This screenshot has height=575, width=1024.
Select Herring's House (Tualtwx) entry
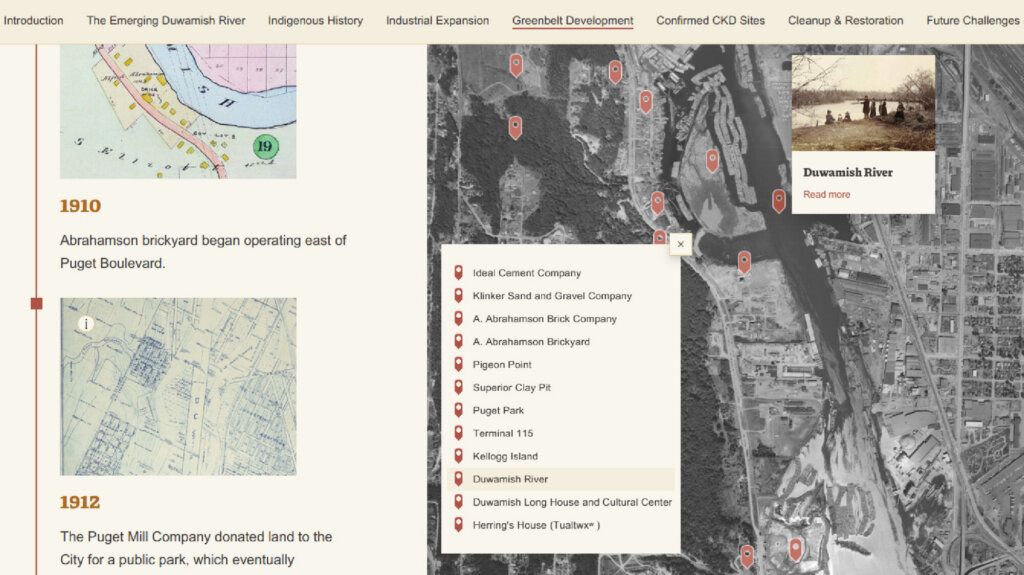(x=536, y=525)
